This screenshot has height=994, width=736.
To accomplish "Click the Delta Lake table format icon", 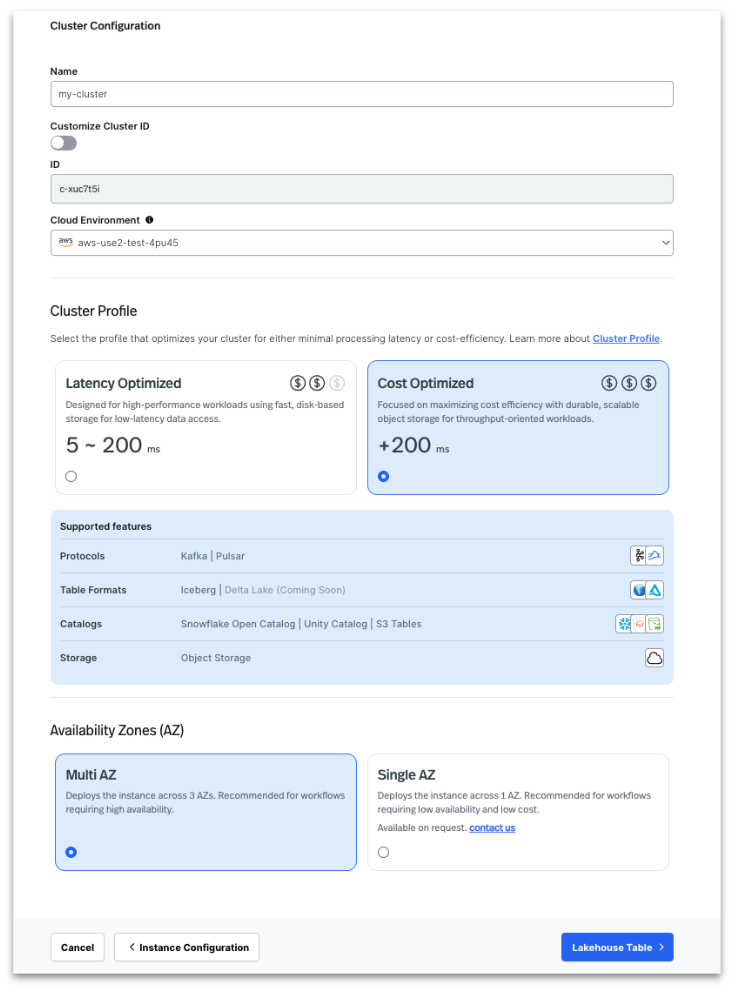I will pyautogui.click(x=655, y=590).
